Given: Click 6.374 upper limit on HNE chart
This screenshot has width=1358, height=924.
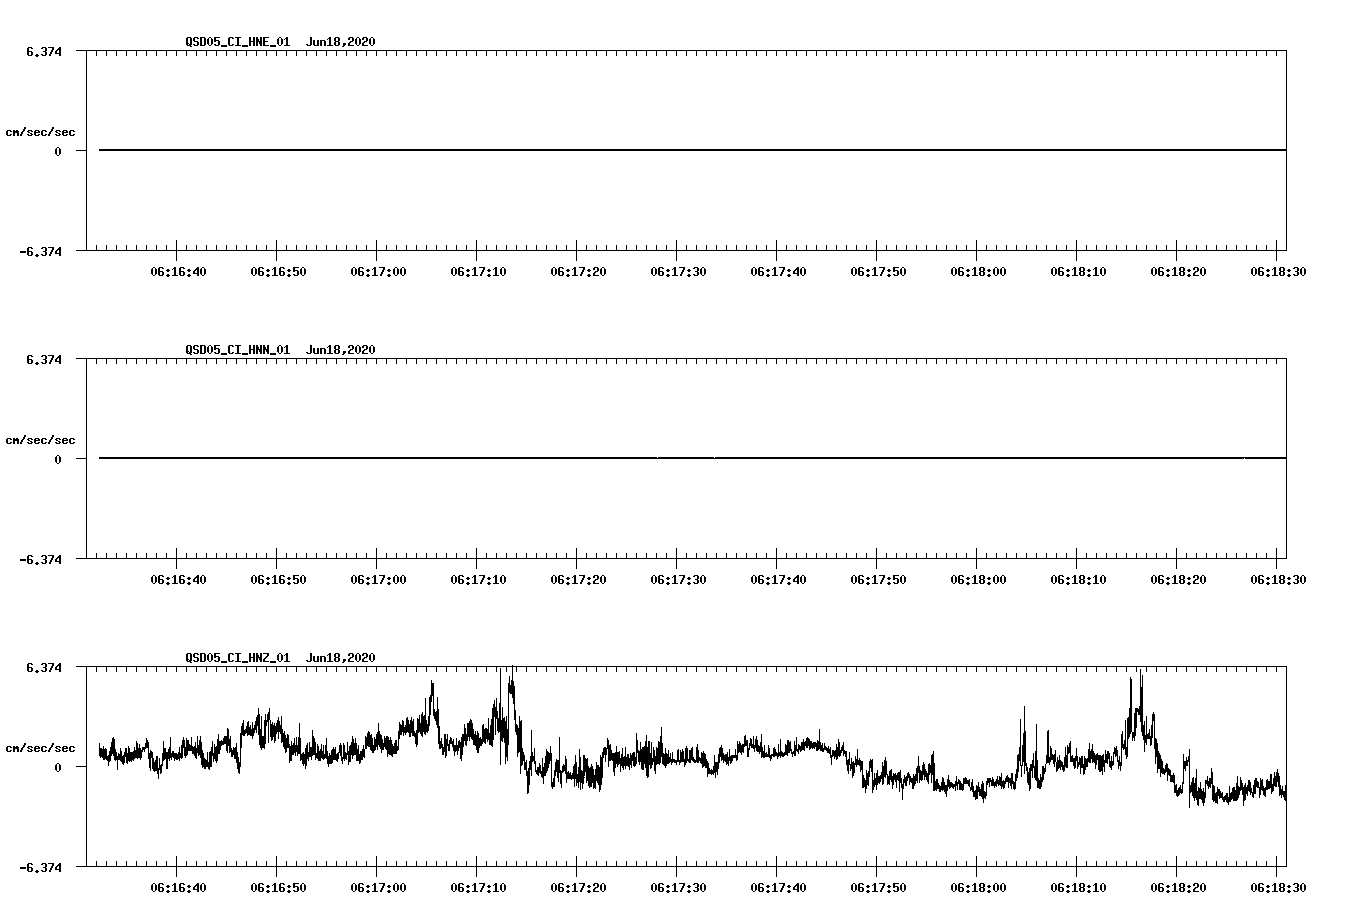Looking at the screenshot, I should [x=44, y=51].
